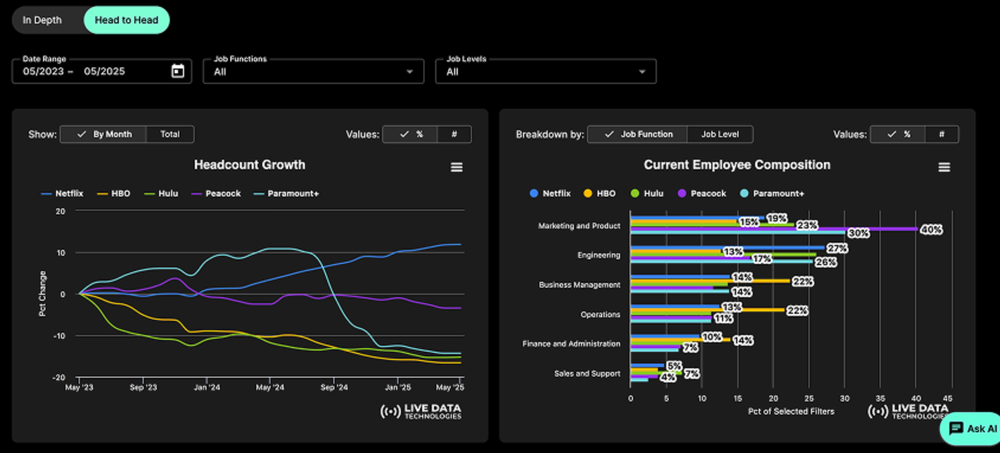The height and width of the screenshot is (453, 1000).
Task: Select Total in Show toggle
Action: tap(170, 135)
